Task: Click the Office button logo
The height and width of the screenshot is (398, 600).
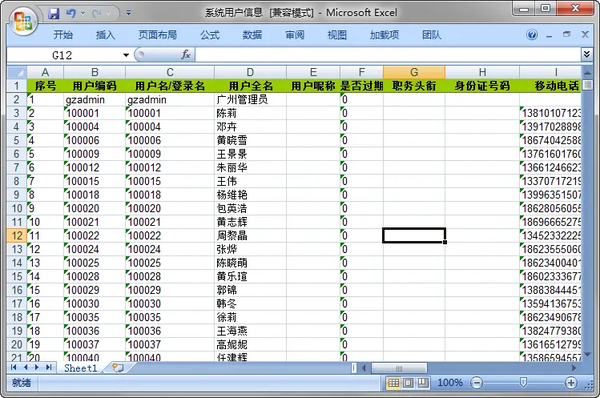Action: point(23,21)
